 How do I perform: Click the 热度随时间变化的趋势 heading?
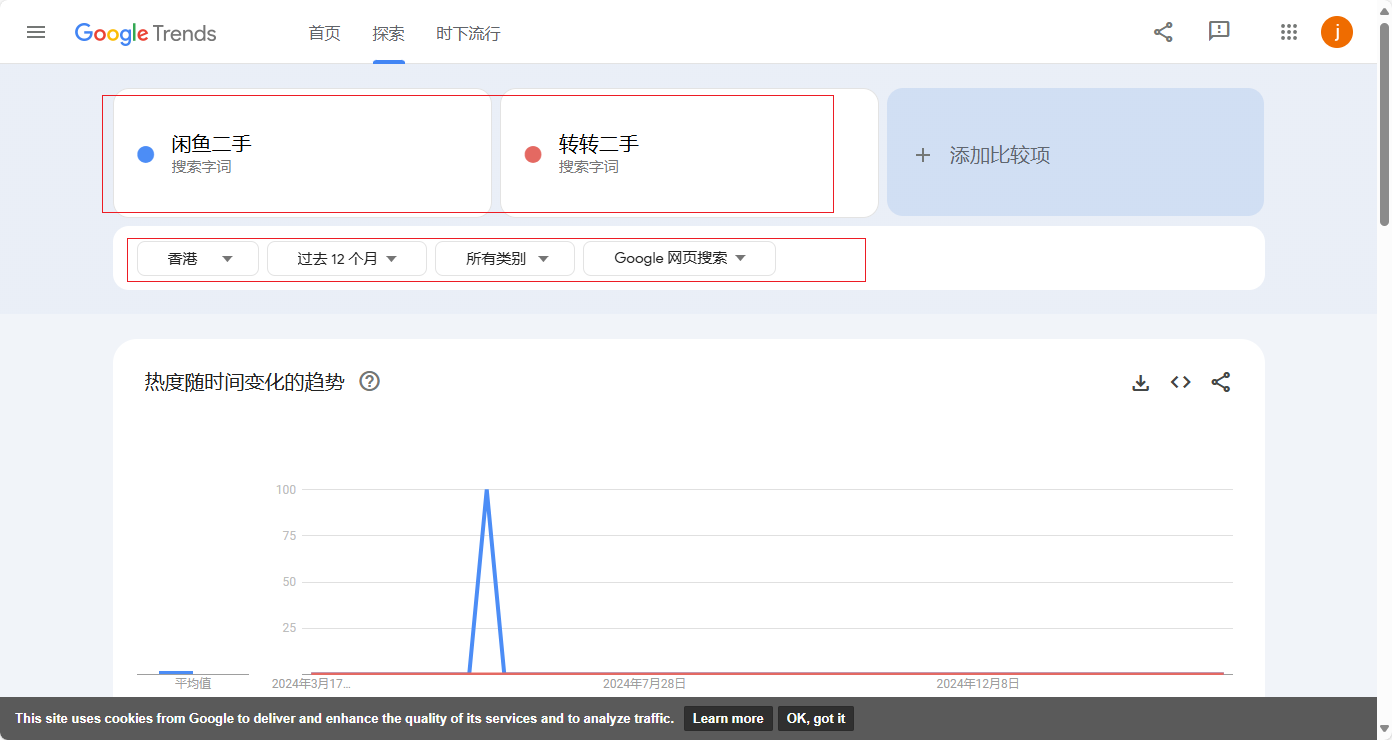click(244, 382)
